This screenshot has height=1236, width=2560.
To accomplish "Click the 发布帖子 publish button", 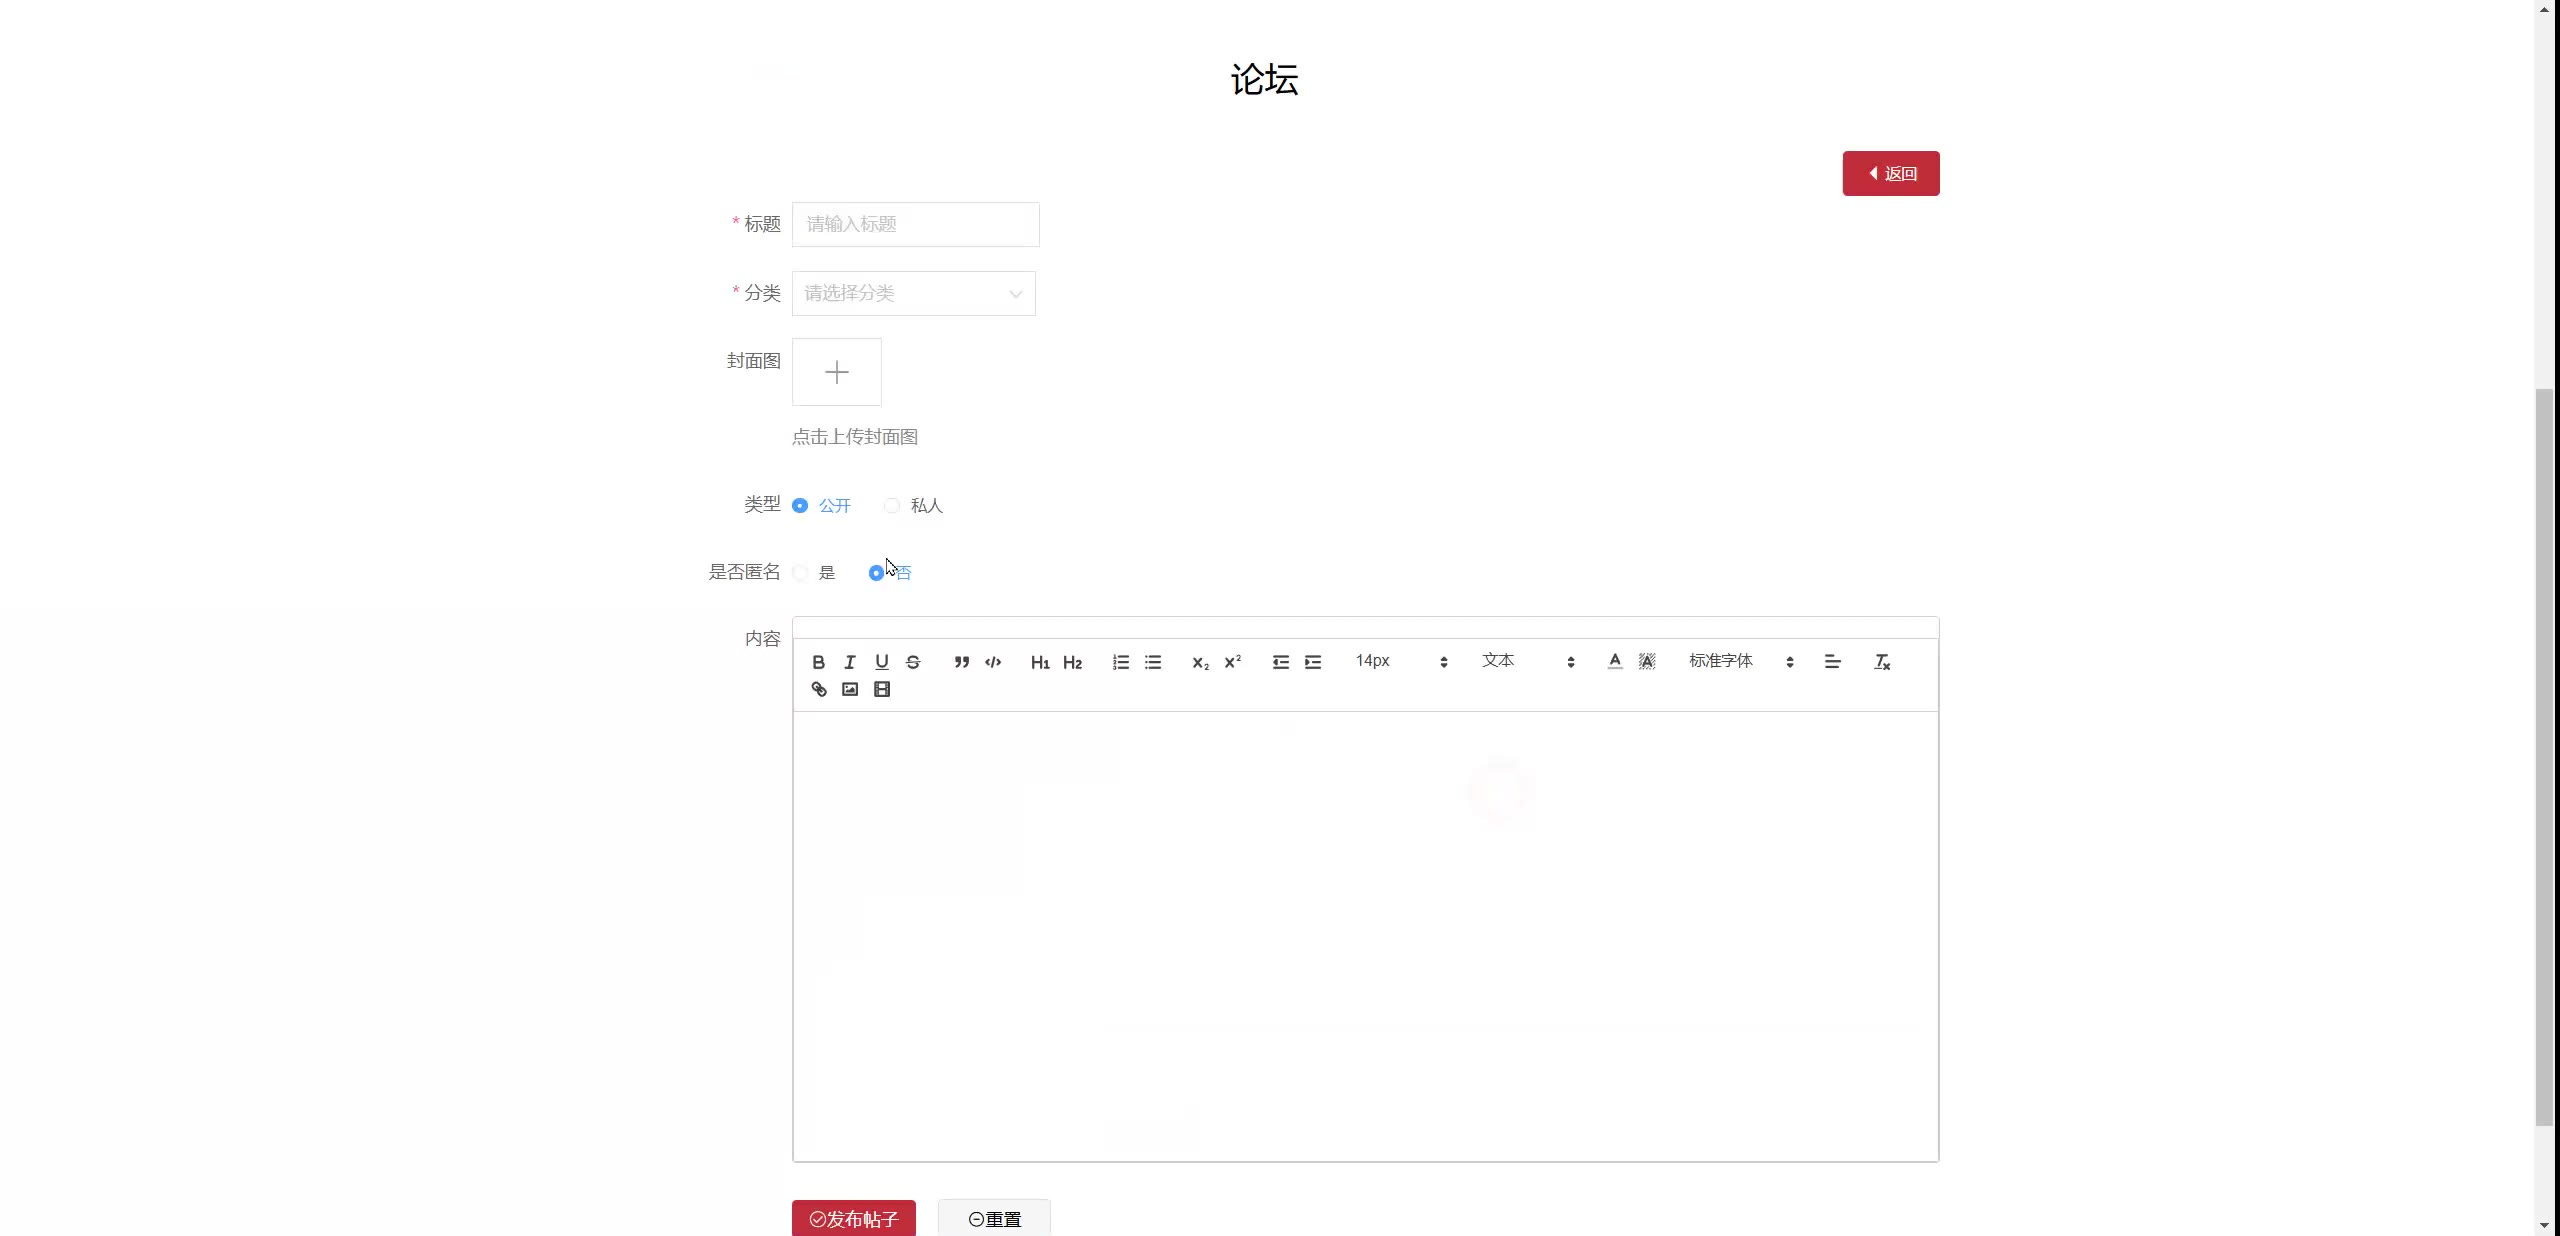I will click(853, 1218).
